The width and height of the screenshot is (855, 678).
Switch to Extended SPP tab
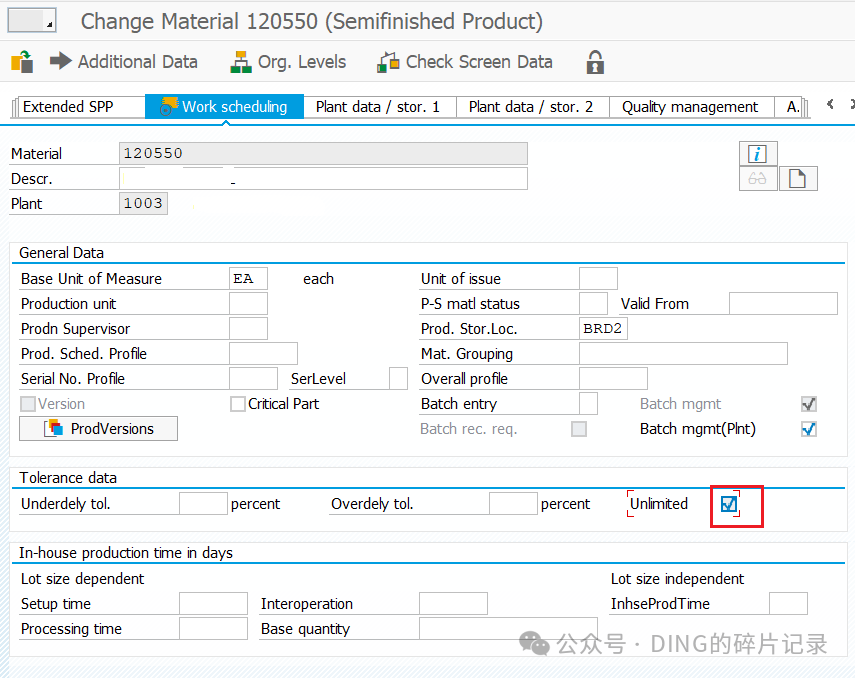pos(80,106)
